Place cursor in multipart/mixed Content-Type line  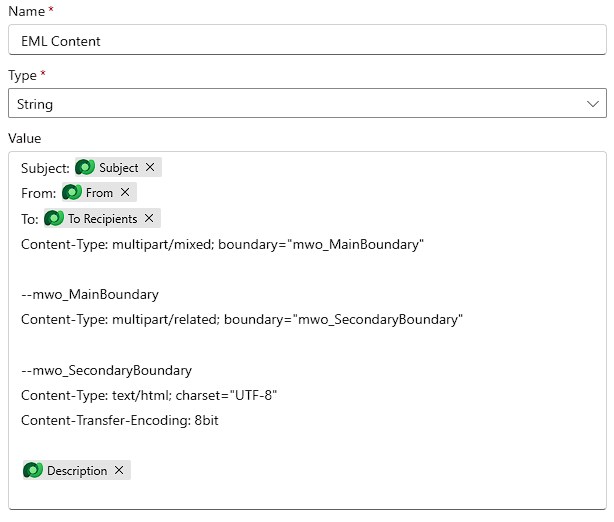(222, 244)
